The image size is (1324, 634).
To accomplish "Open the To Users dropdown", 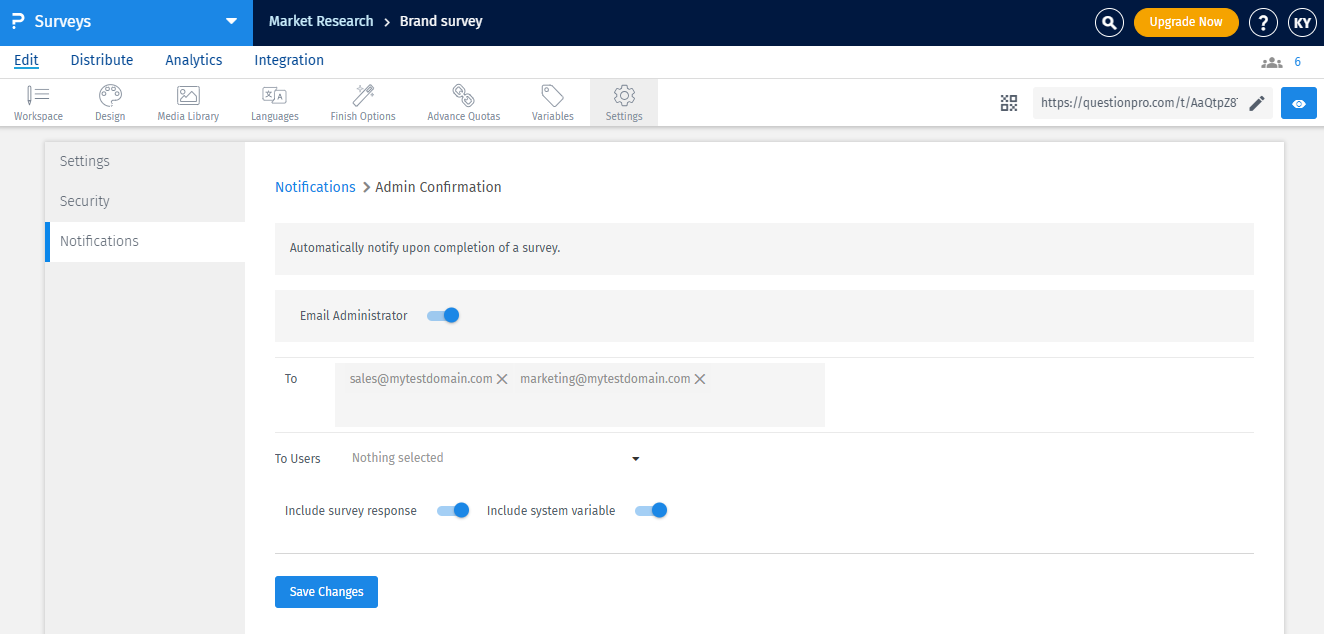I will click(x=494, y=458).
